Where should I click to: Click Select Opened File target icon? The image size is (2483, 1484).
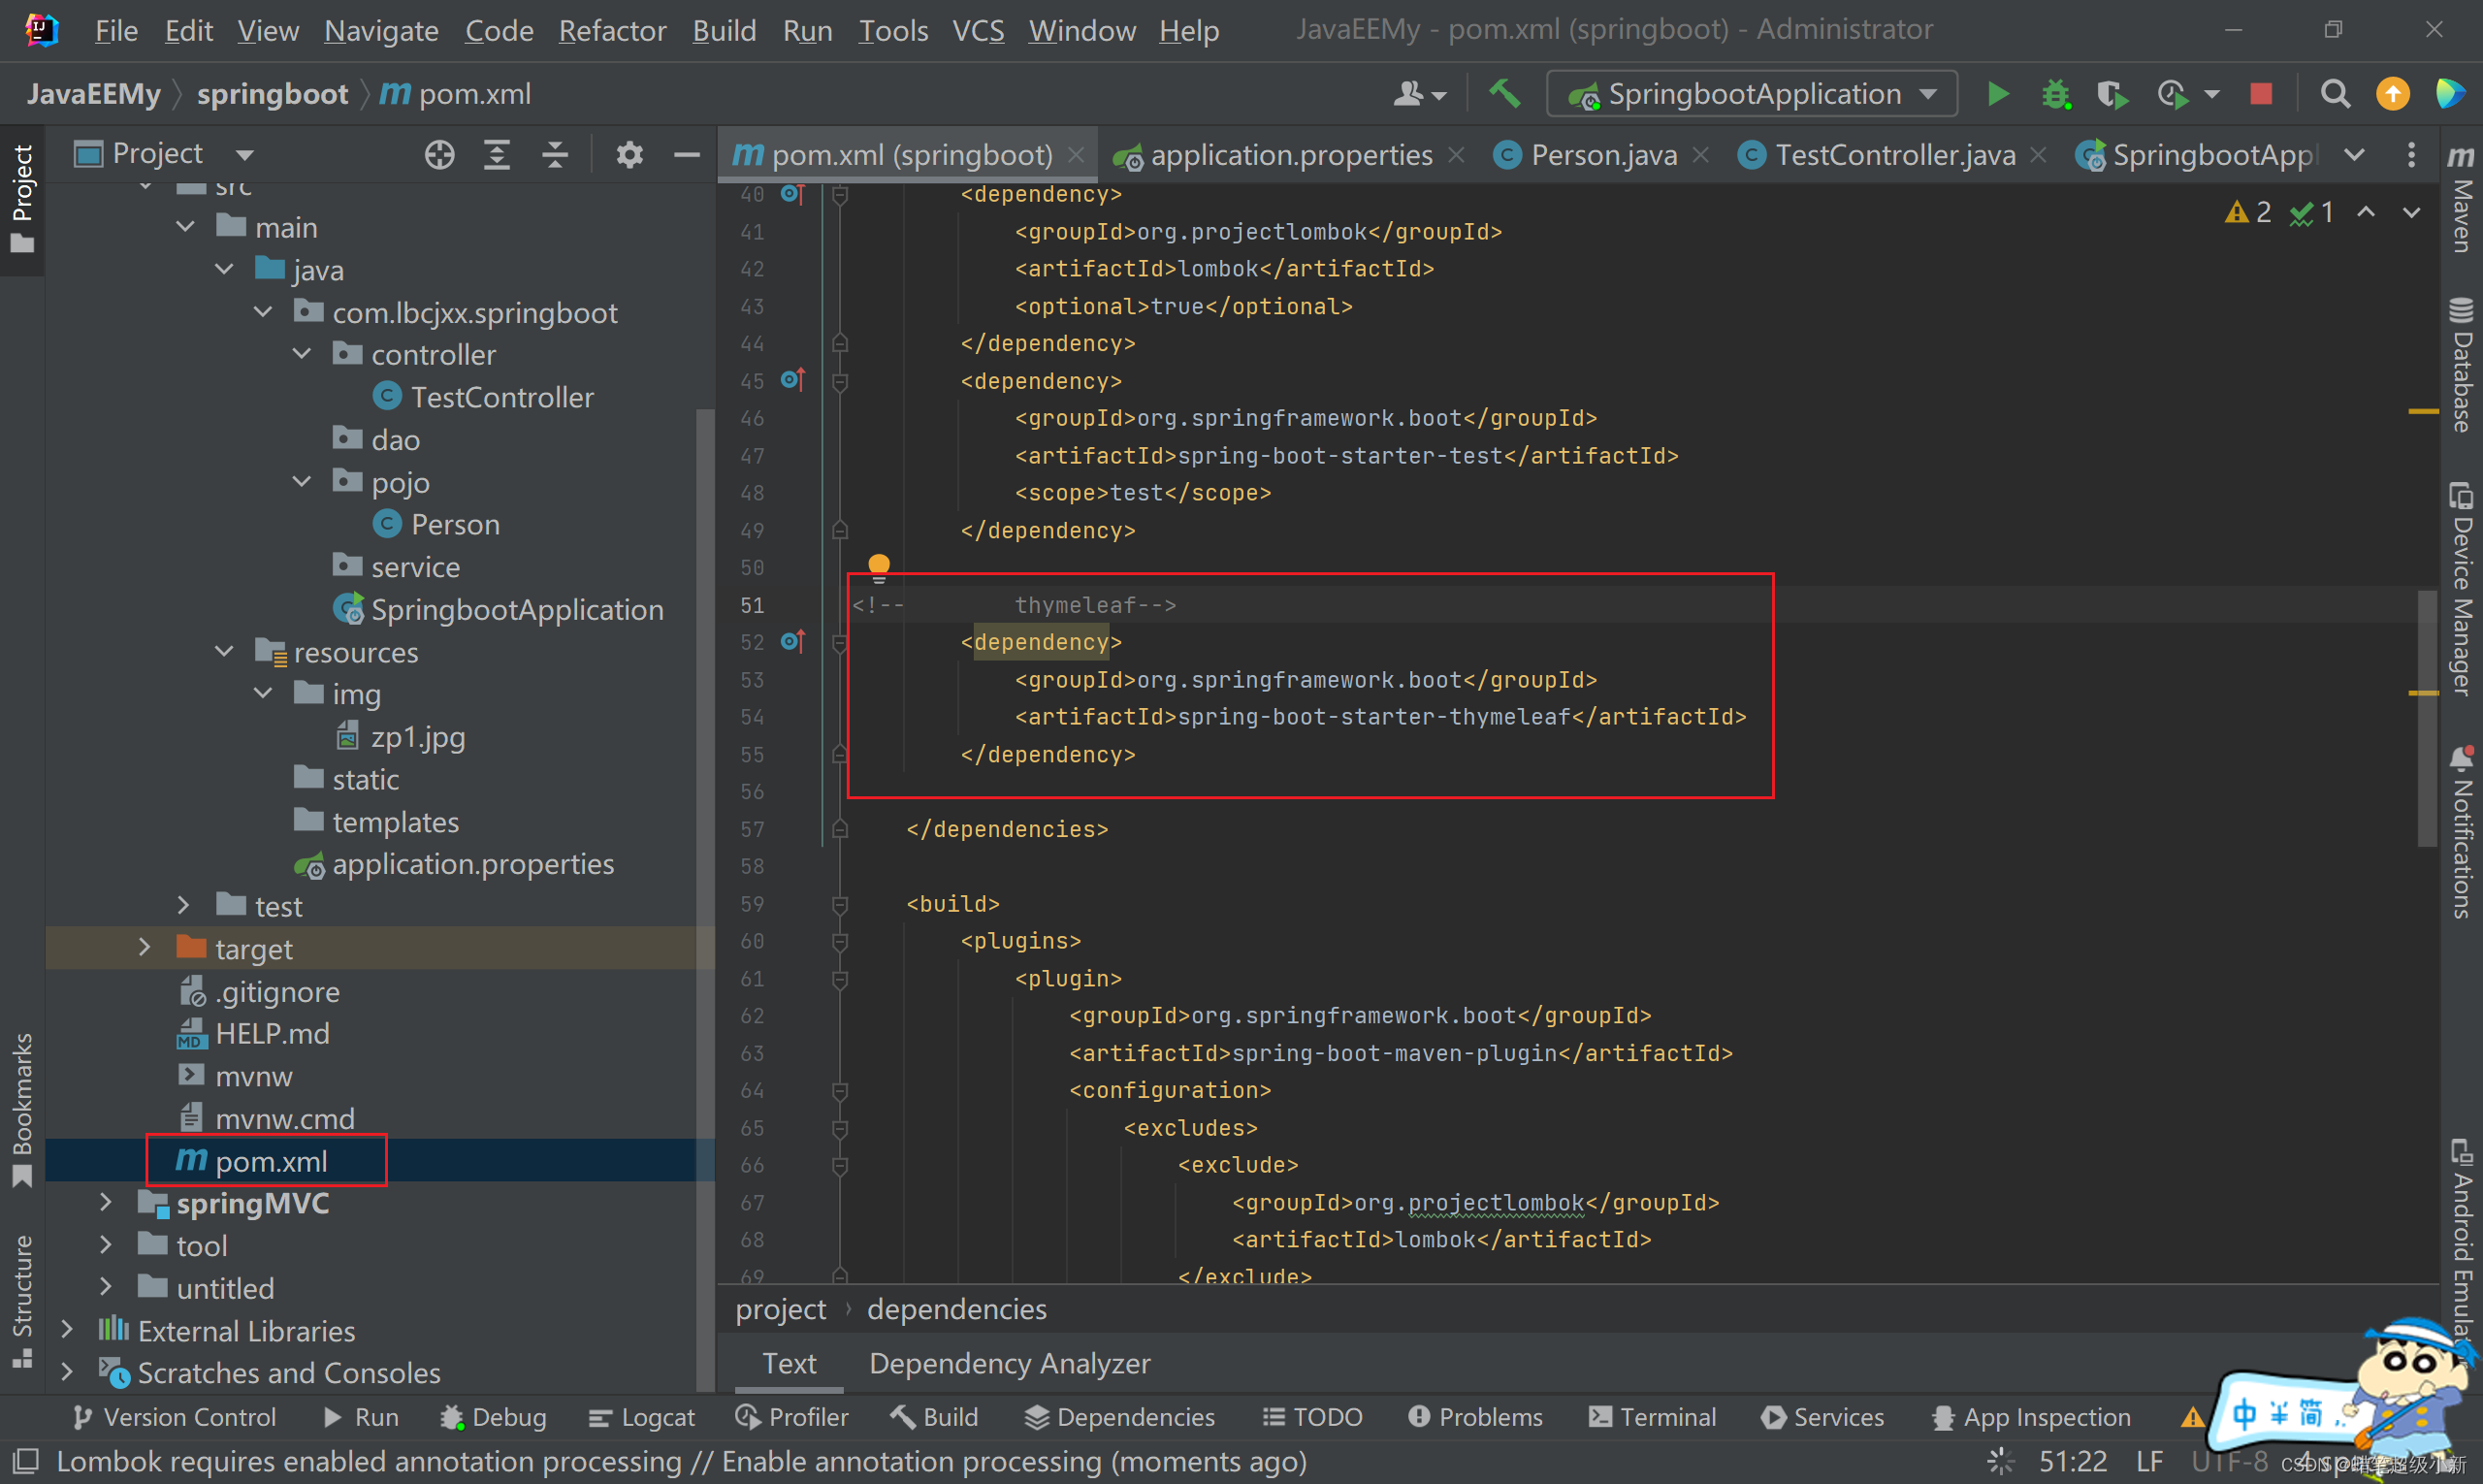439,154
